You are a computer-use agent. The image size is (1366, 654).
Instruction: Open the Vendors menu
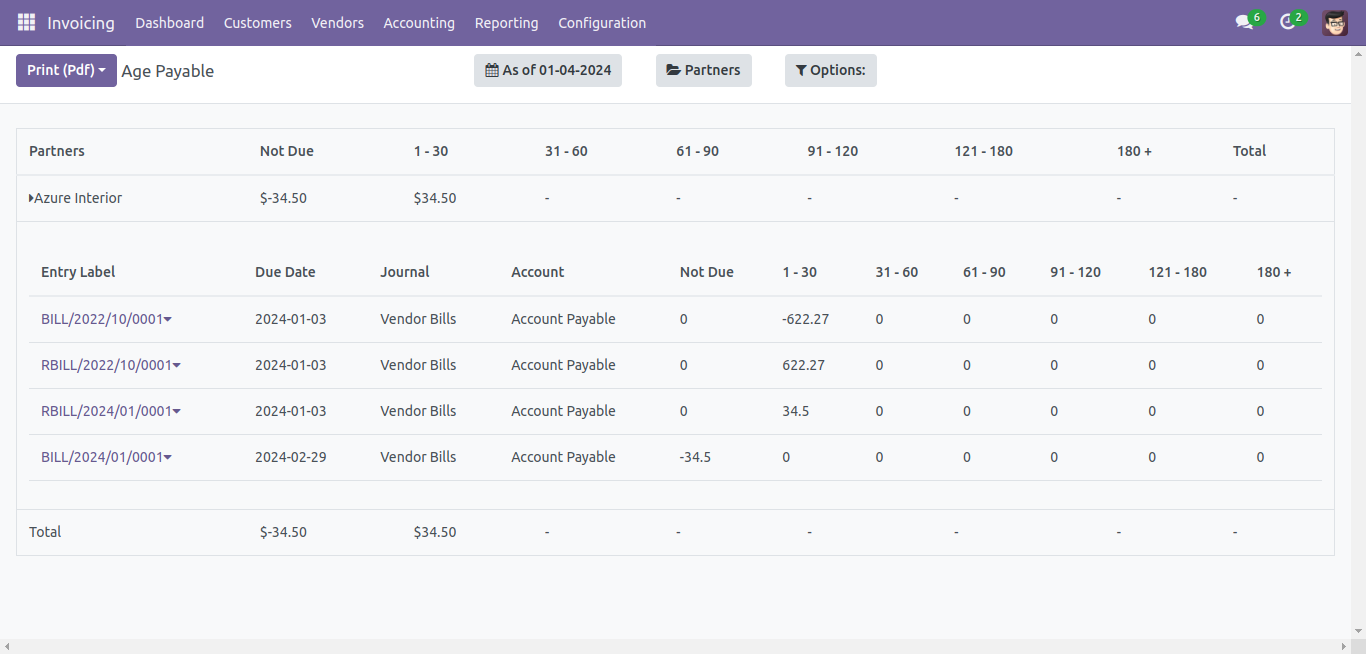(x=337, y=22)
